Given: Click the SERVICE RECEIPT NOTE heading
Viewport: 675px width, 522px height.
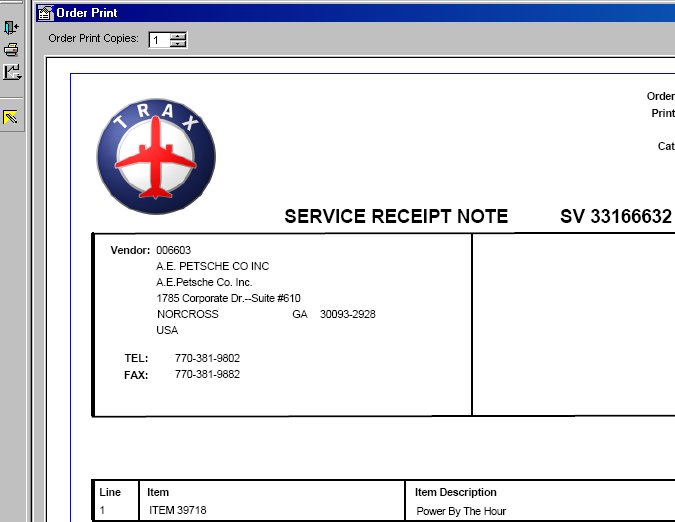Looking at the screenshot, I should pyautogui.click(x=396, y=216).
